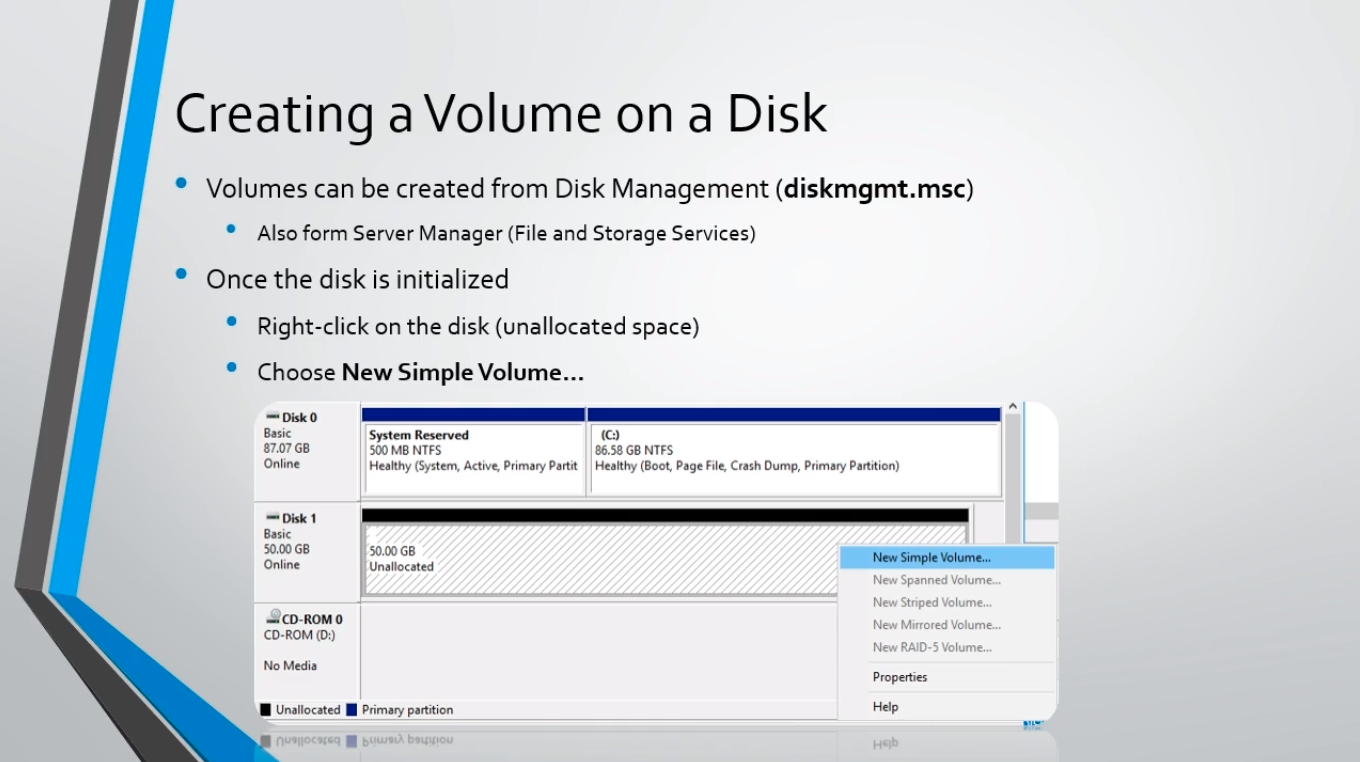Click the blue Primary partition legend square

(351, 710)
